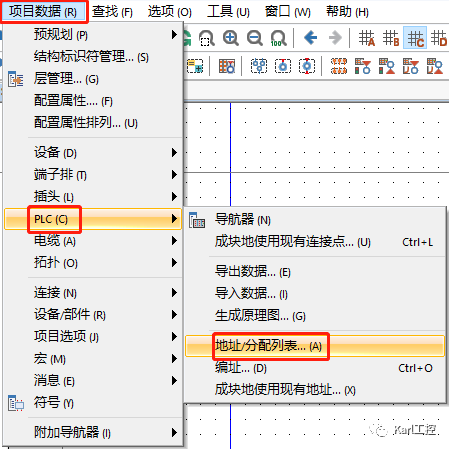Toggle the active grid C icon
The width and height of the screenshot is (449, 449).
point(415,38)
